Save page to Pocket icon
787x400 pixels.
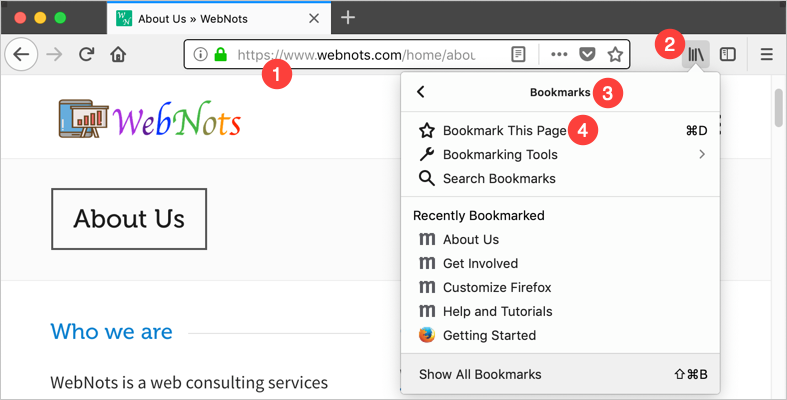pyautogui.click(x=588, y=54)
